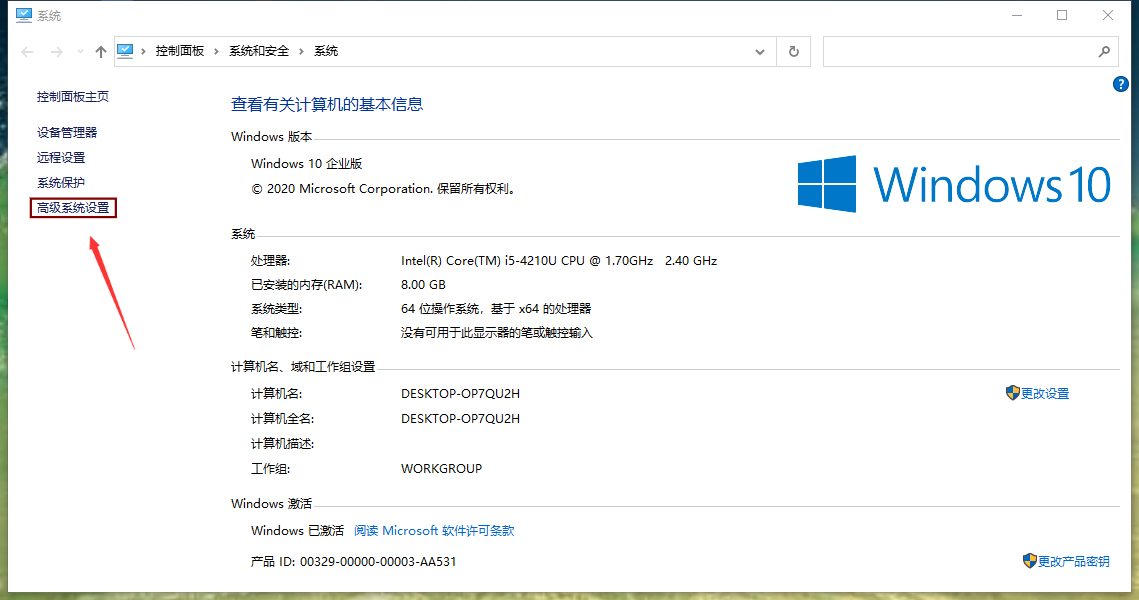This screenshot has width=1139, height=600.
Task: Click the DESKTOP-OP7QU2H value beside 计算机全名
Action: click(x=461, y=418)
